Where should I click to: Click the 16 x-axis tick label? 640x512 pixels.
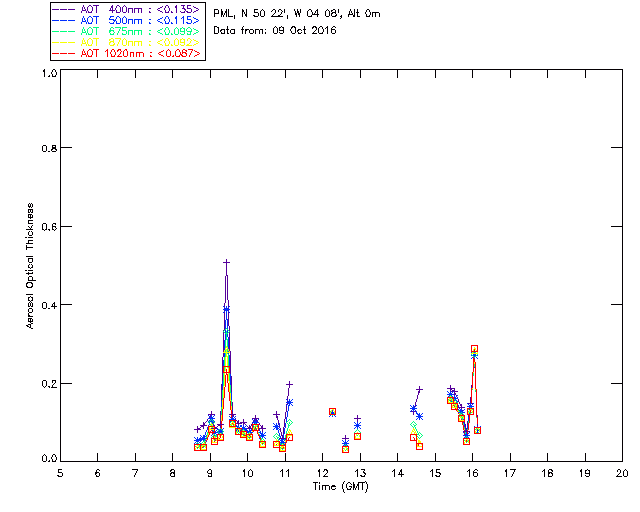coord(472,473)
